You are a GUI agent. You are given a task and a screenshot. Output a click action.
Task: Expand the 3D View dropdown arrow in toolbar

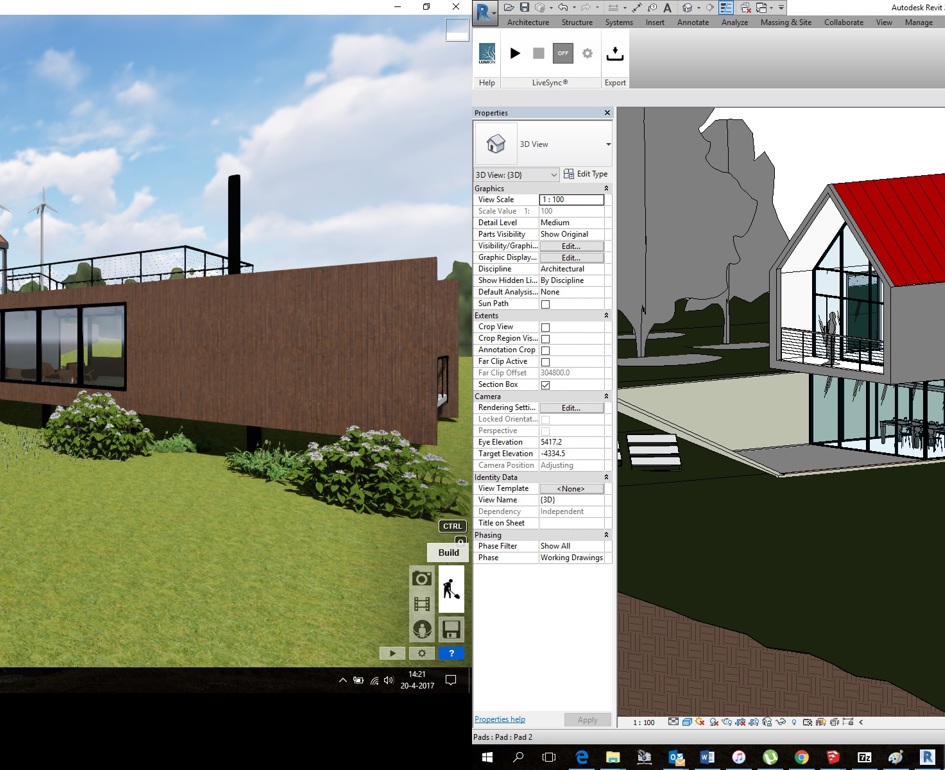[x=699, y=8]
